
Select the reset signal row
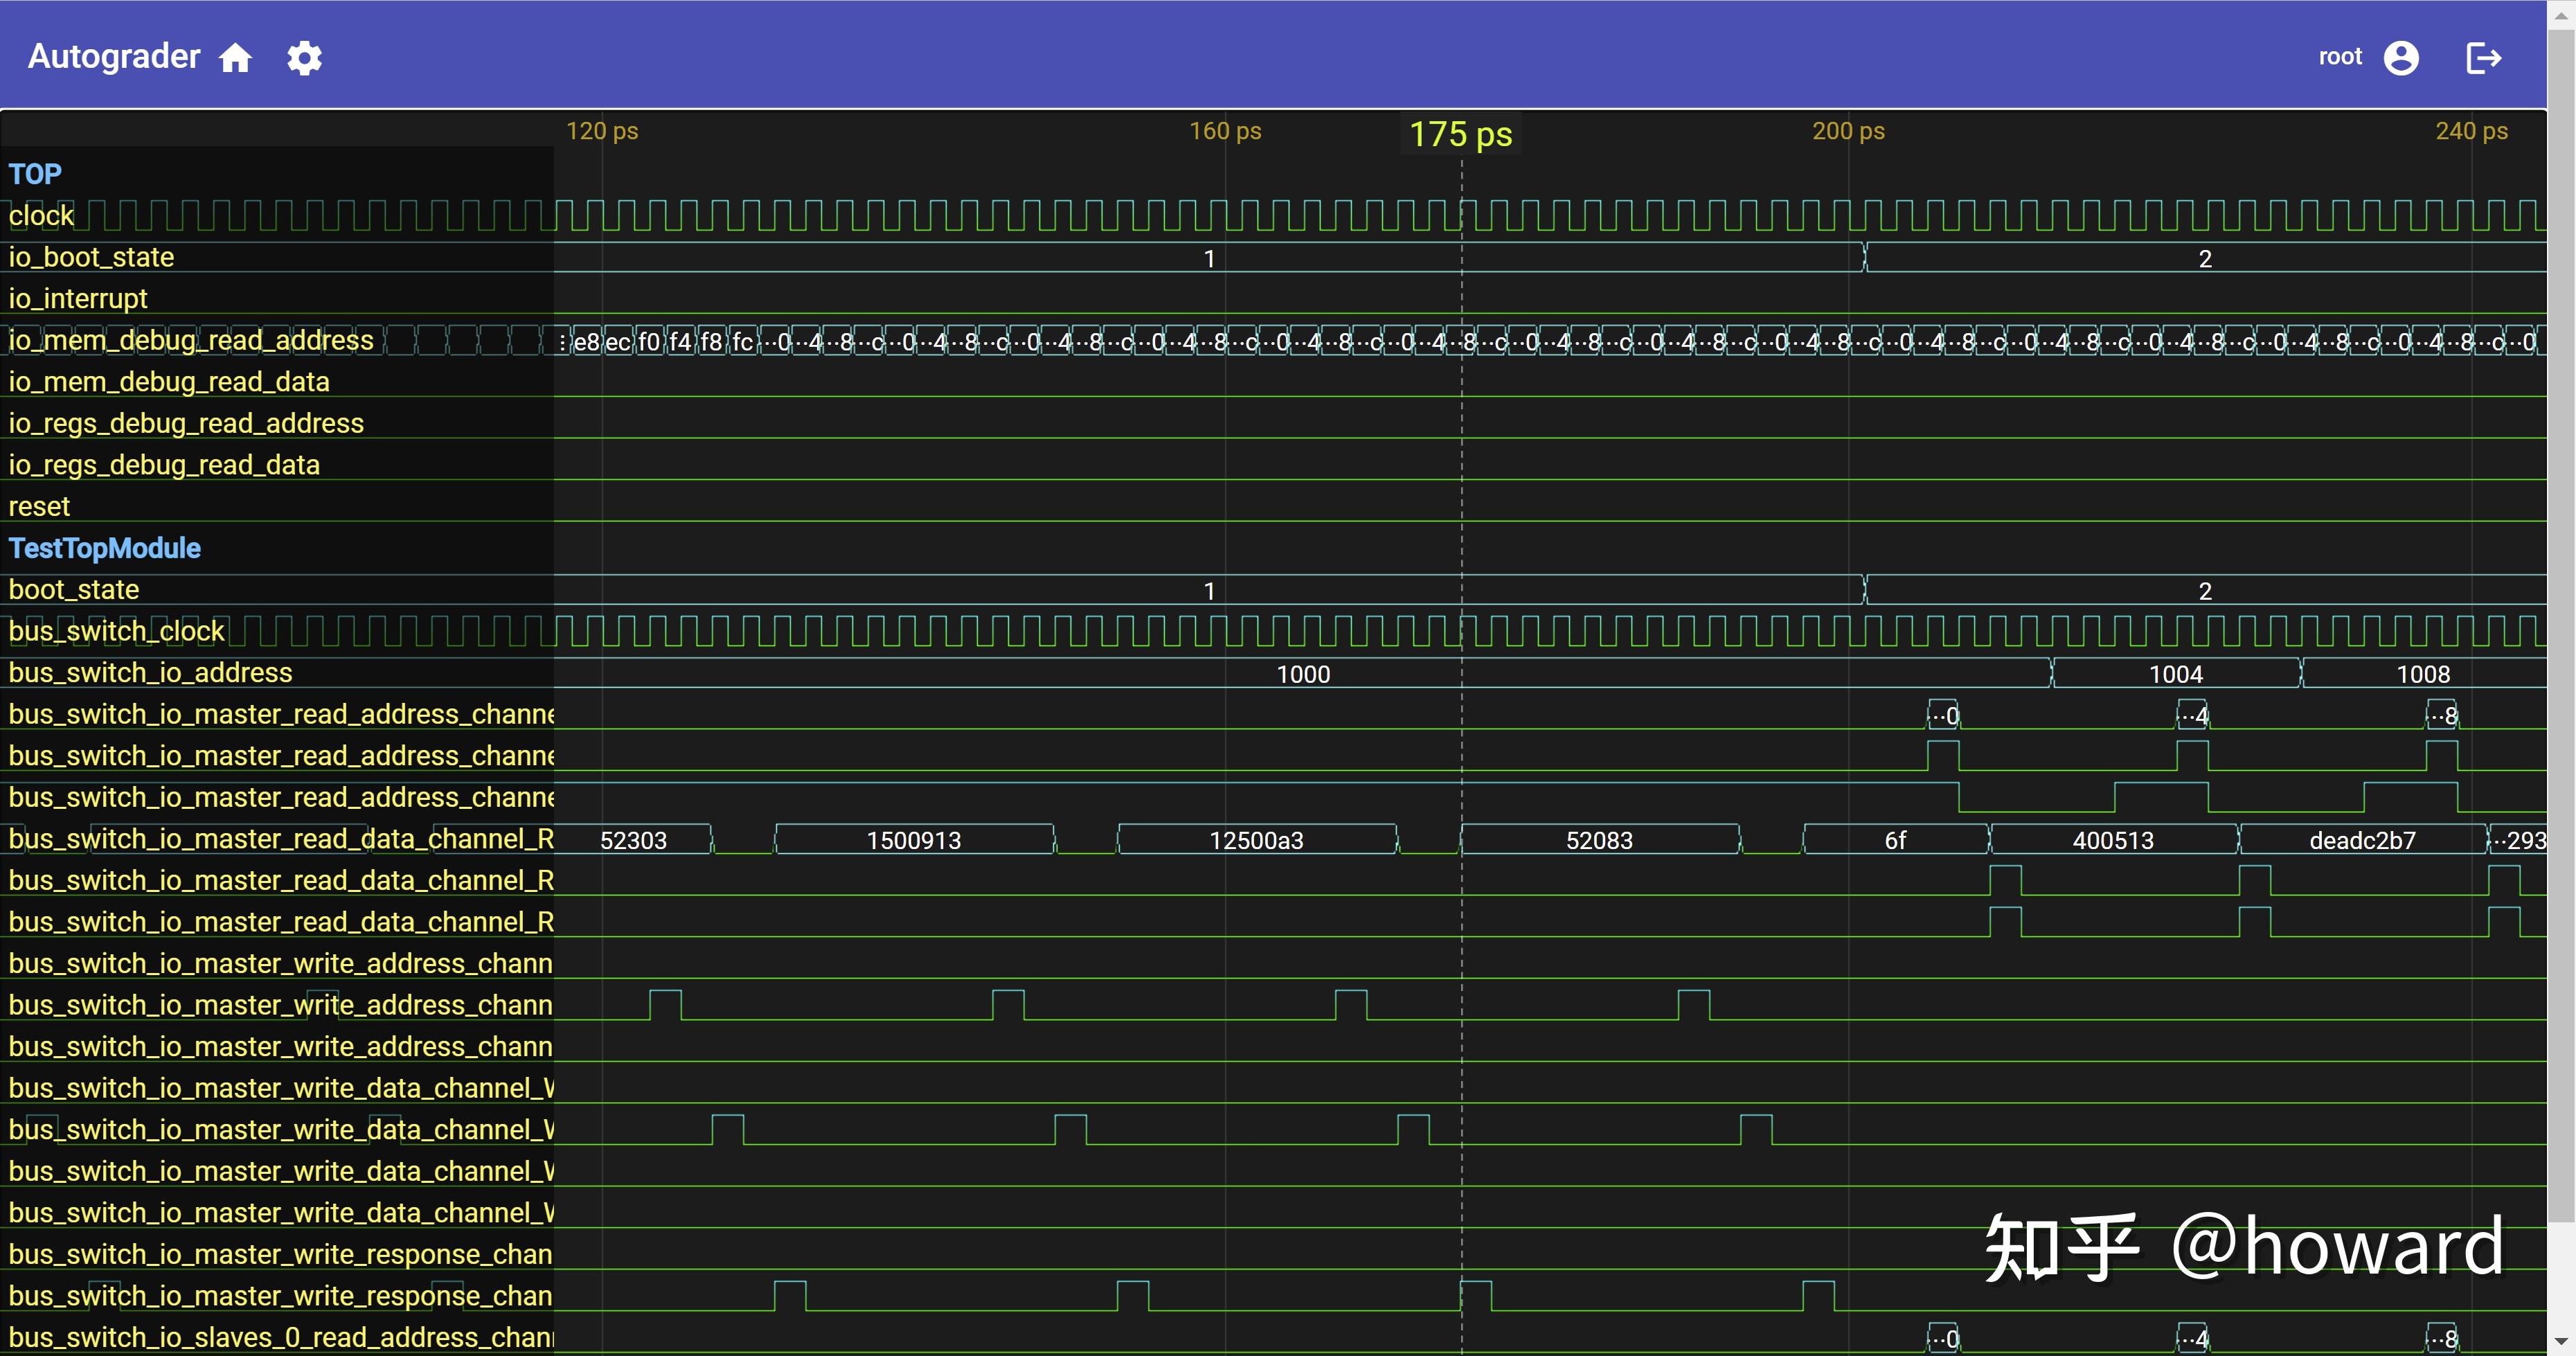39,507
